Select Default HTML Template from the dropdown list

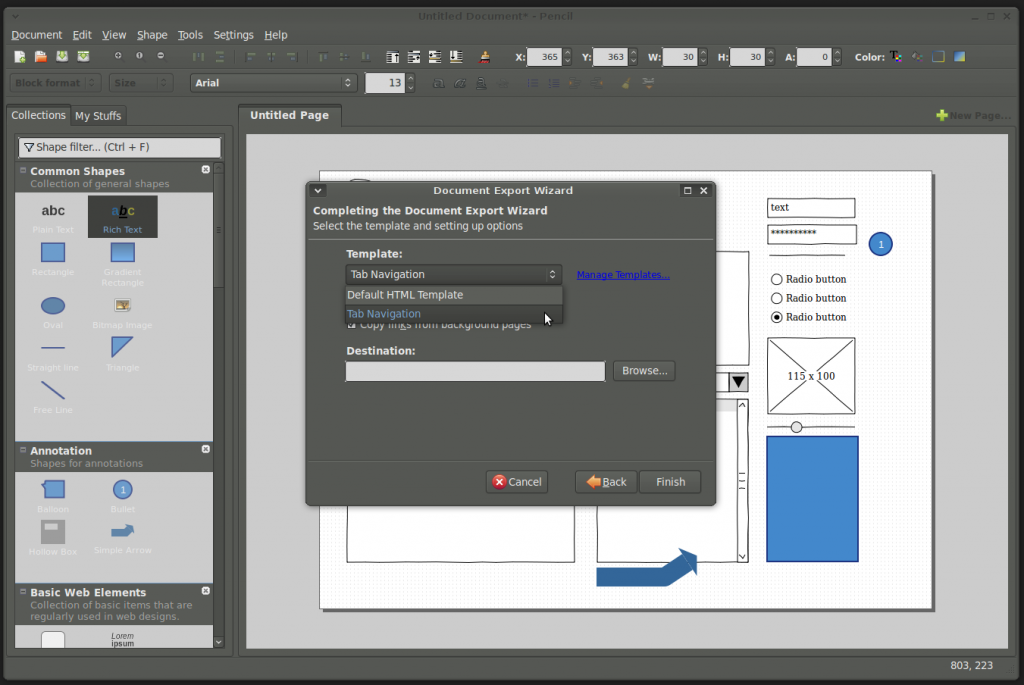405,294
